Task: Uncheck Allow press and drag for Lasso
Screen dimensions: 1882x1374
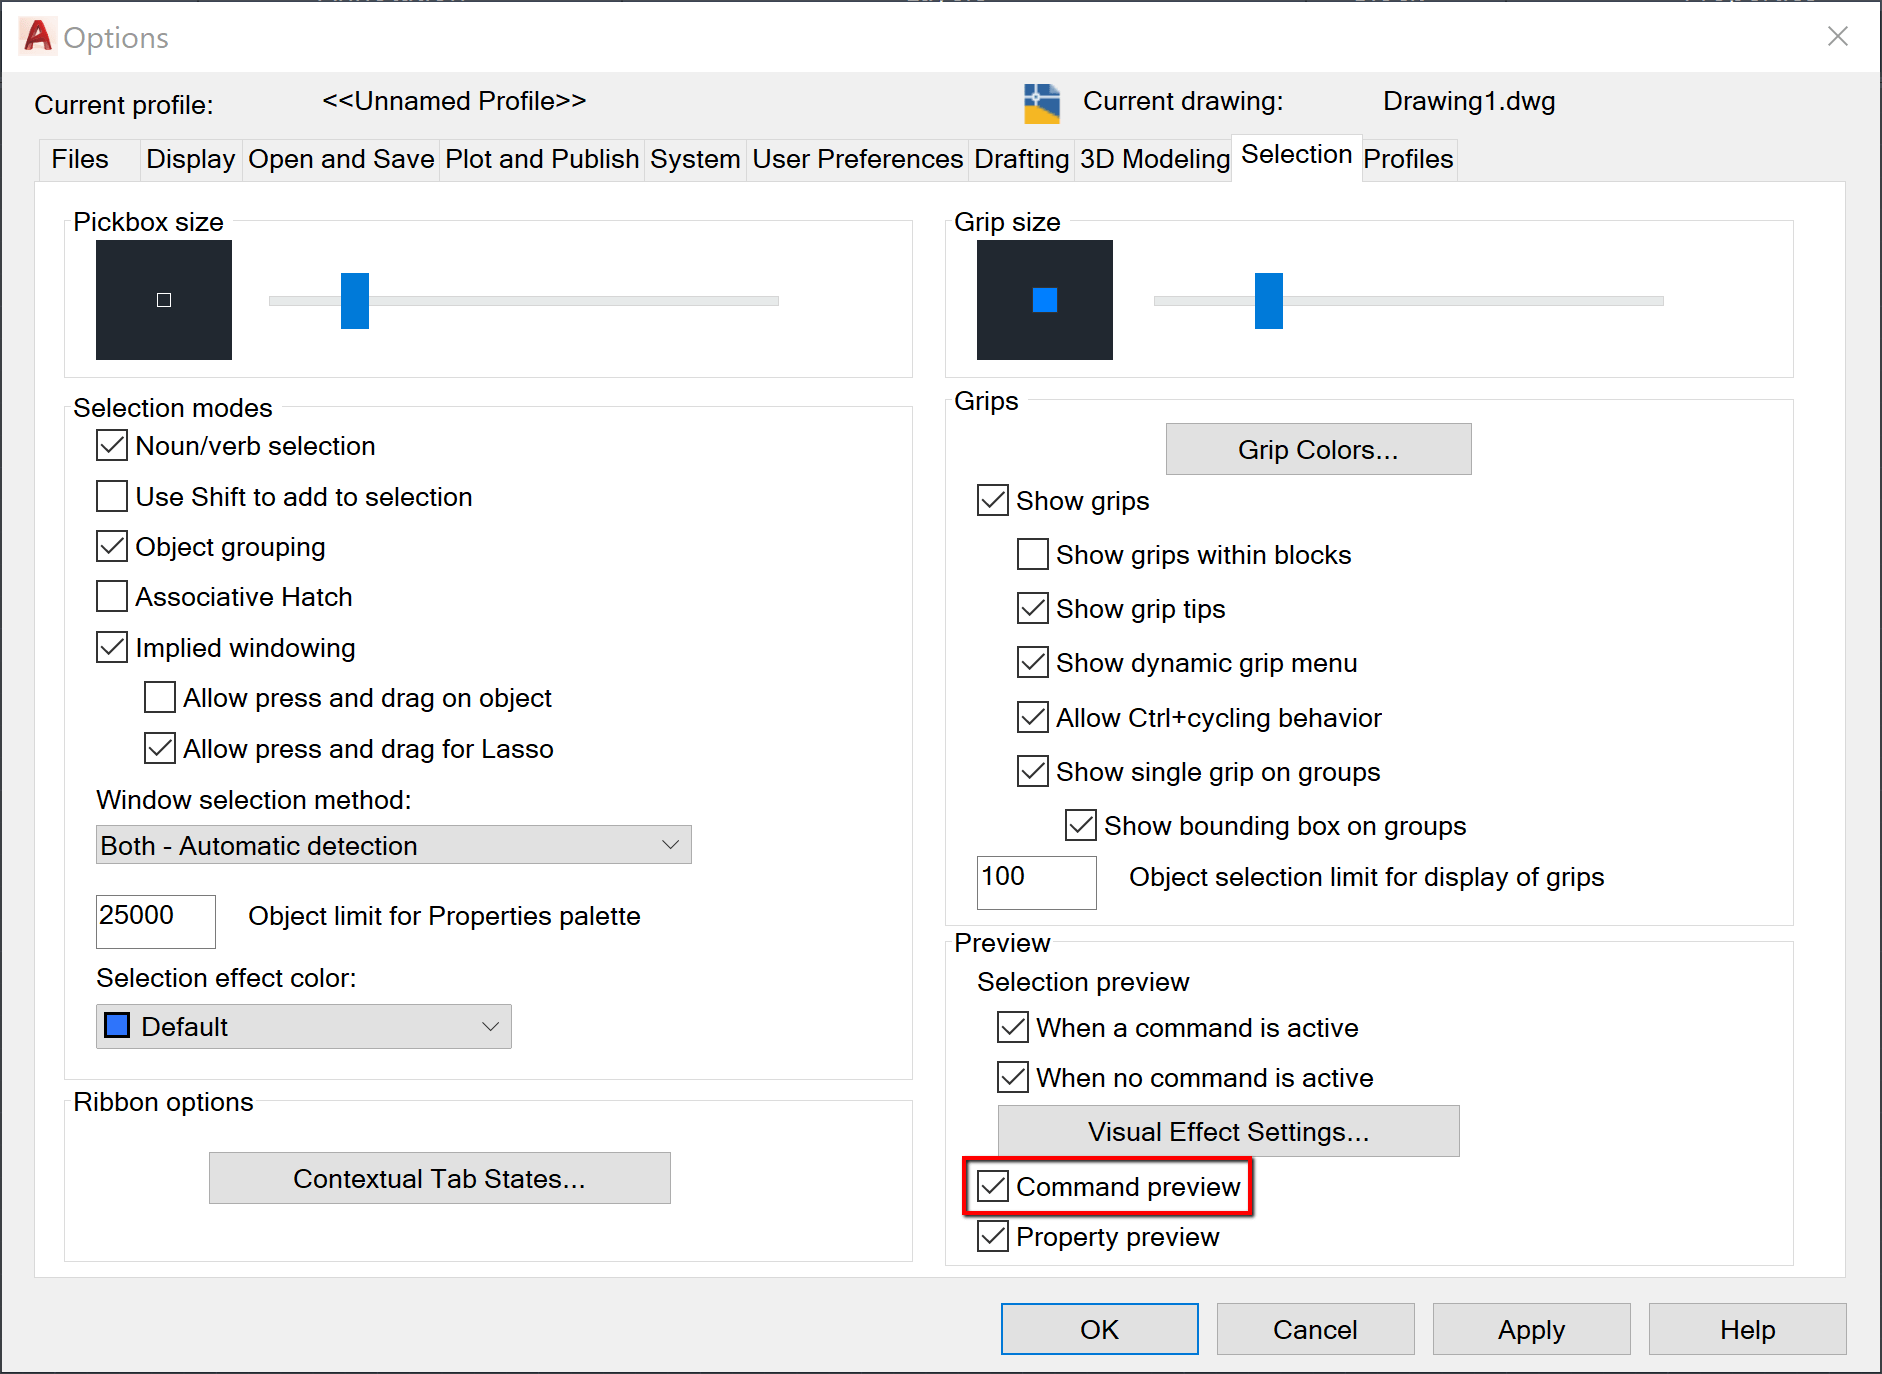Action: tap(159, 748)
